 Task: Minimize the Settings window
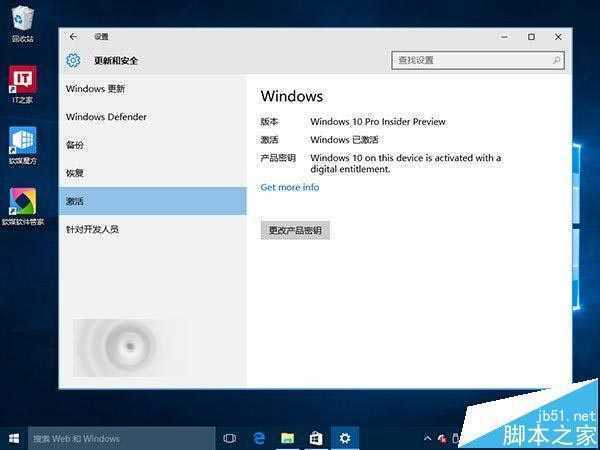point(504,37)
